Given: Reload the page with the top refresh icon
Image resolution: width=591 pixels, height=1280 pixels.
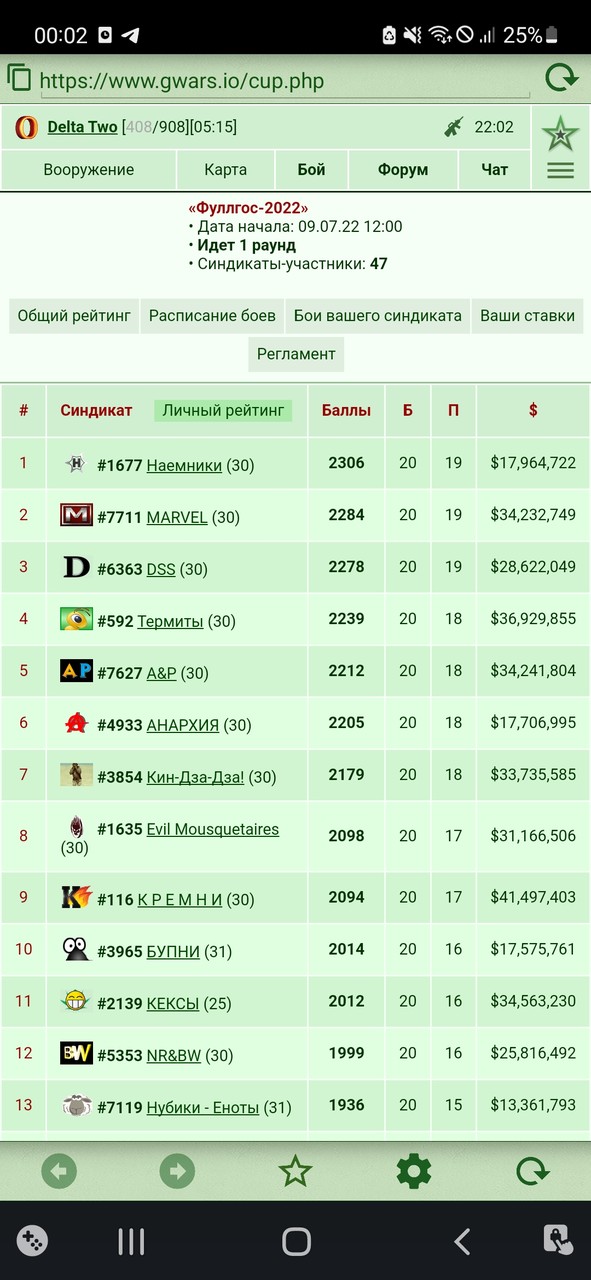Looking at the screenshot, I should click(x=562, y=77).
